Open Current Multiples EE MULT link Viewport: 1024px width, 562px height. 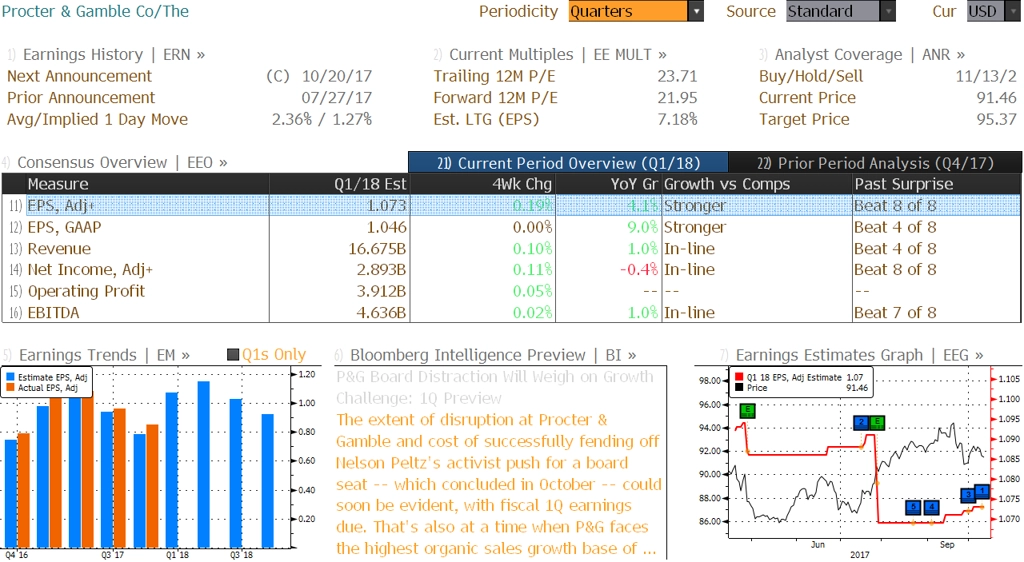[558, 54]
